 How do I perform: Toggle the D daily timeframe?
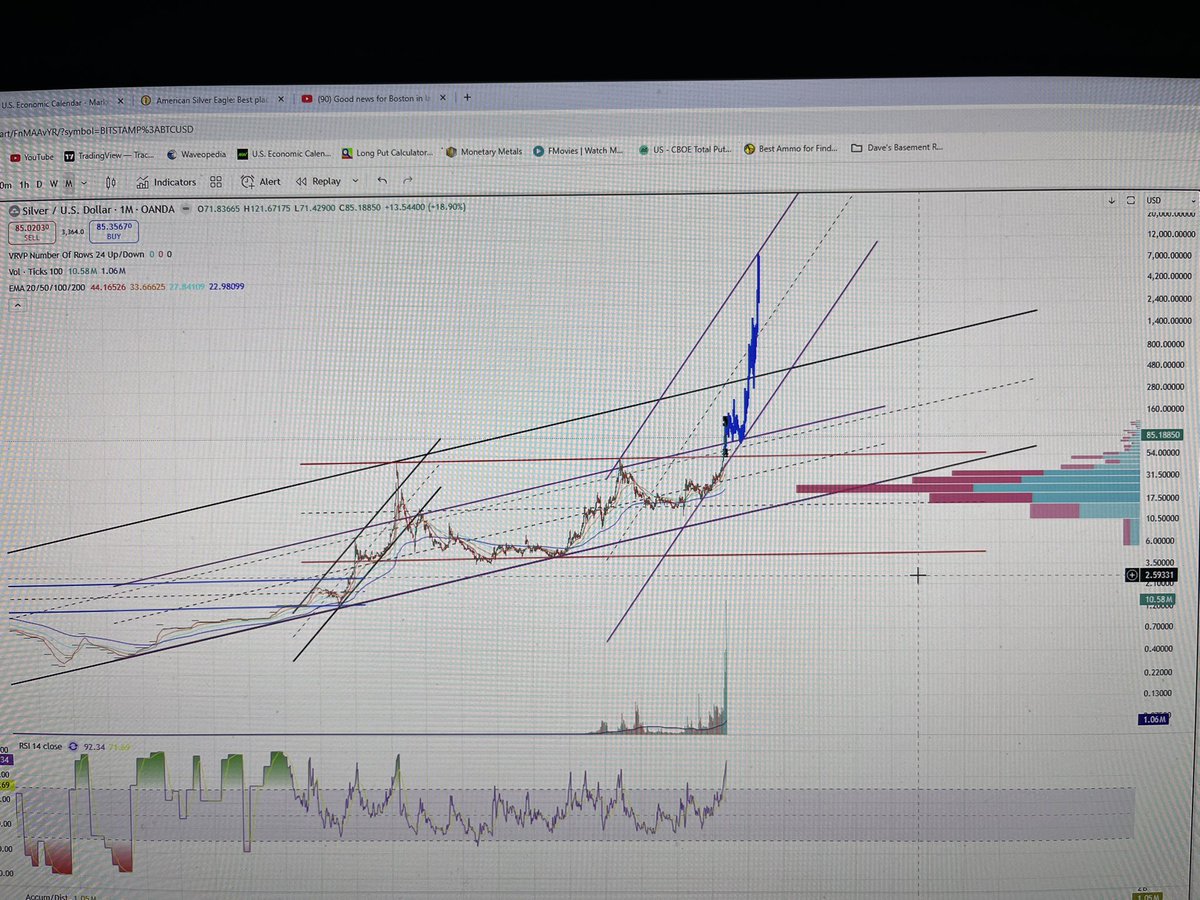point(38,184)
